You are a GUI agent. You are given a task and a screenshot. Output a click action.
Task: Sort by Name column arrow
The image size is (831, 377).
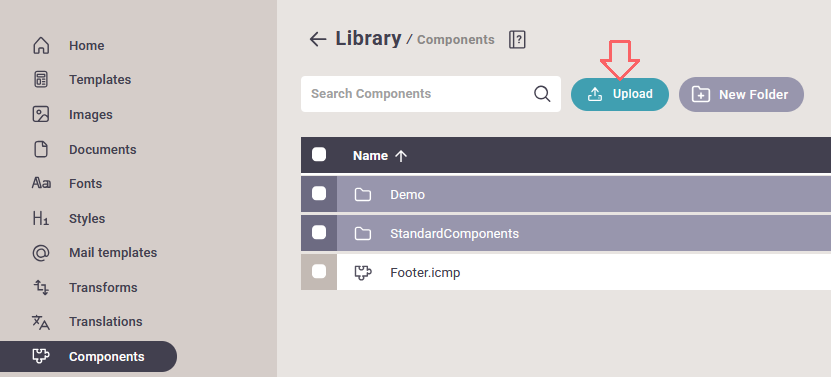pos(401,156)
